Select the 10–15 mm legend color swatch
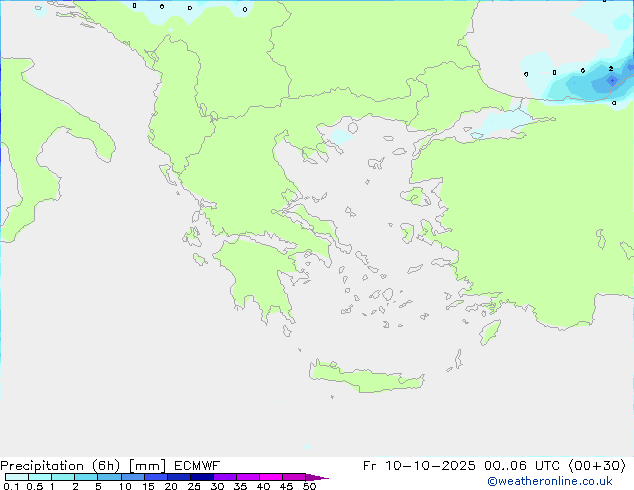634x490 pixels. [132, 477]
